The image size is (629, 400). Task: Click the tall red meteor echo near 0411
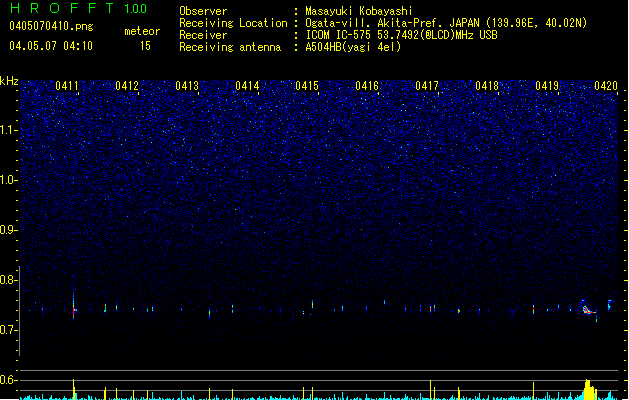pos(73,307)
